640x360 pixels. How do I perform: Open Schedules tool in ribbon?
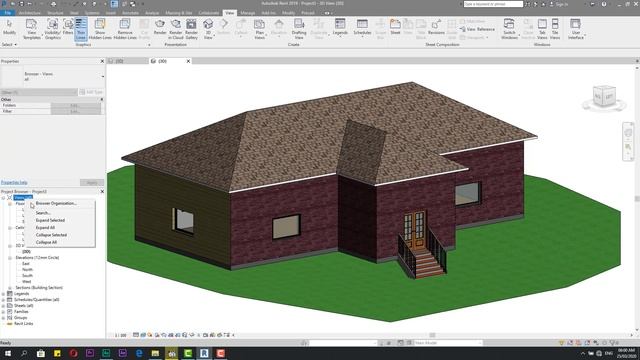(x=362, y=28)
